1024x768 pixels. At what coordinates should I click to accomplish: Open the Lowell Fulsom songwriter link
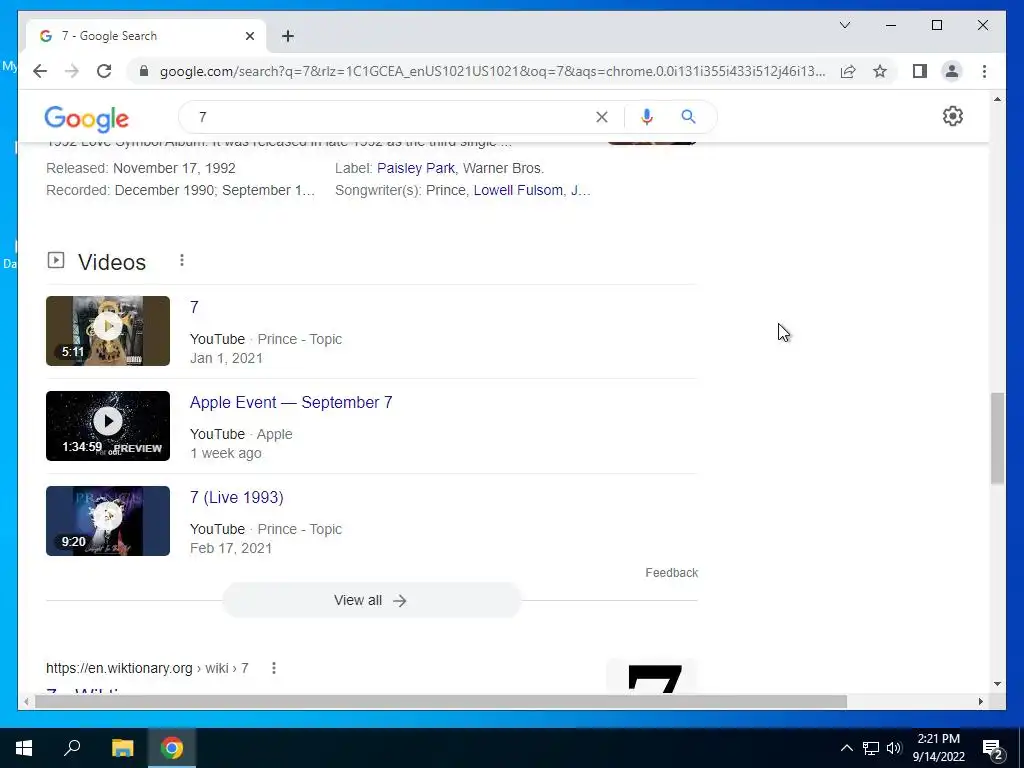point(518,190)
